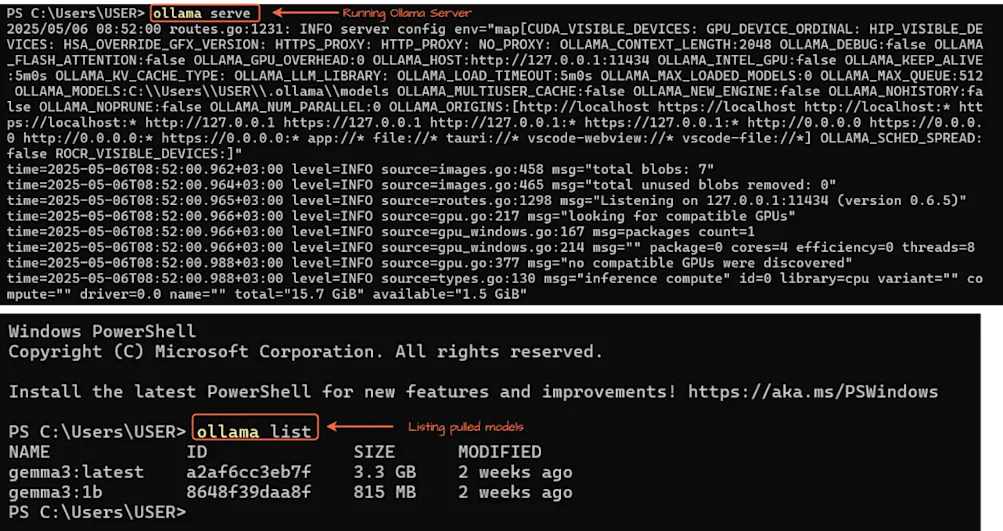Click the final empty PS C:\Users\USER> prompt
The image size is (1003, 531).
(x=97, y=512)
